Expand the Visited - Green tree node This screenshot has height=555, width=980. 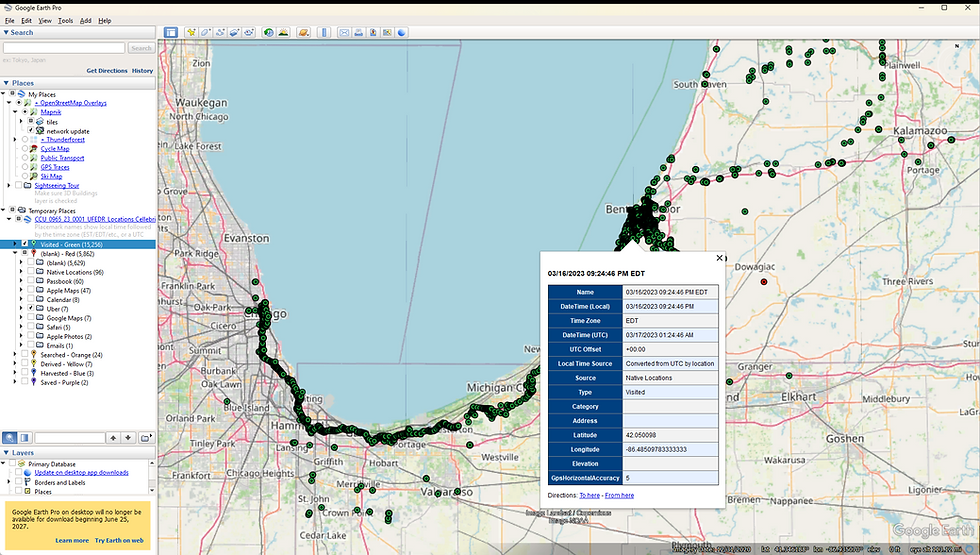pos(16,244)
